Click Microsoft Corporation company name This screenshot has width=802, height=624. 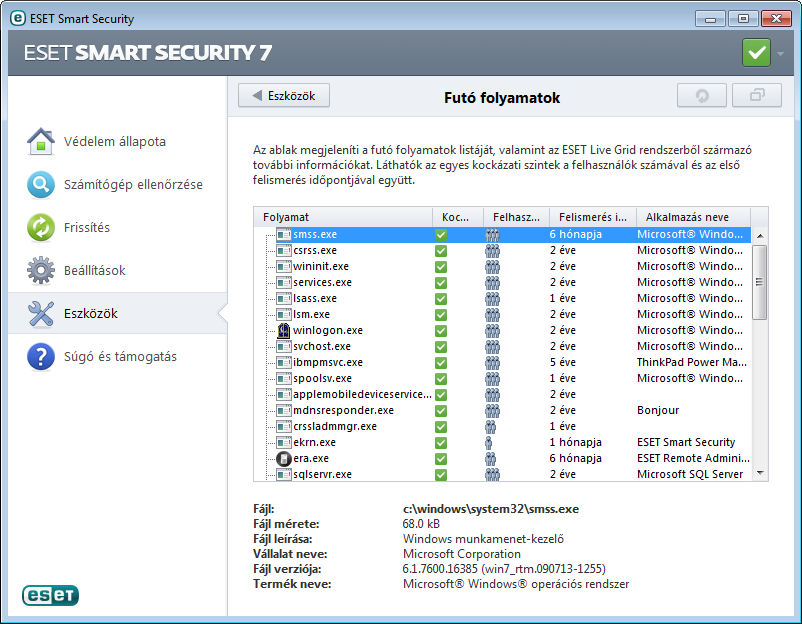461,554
